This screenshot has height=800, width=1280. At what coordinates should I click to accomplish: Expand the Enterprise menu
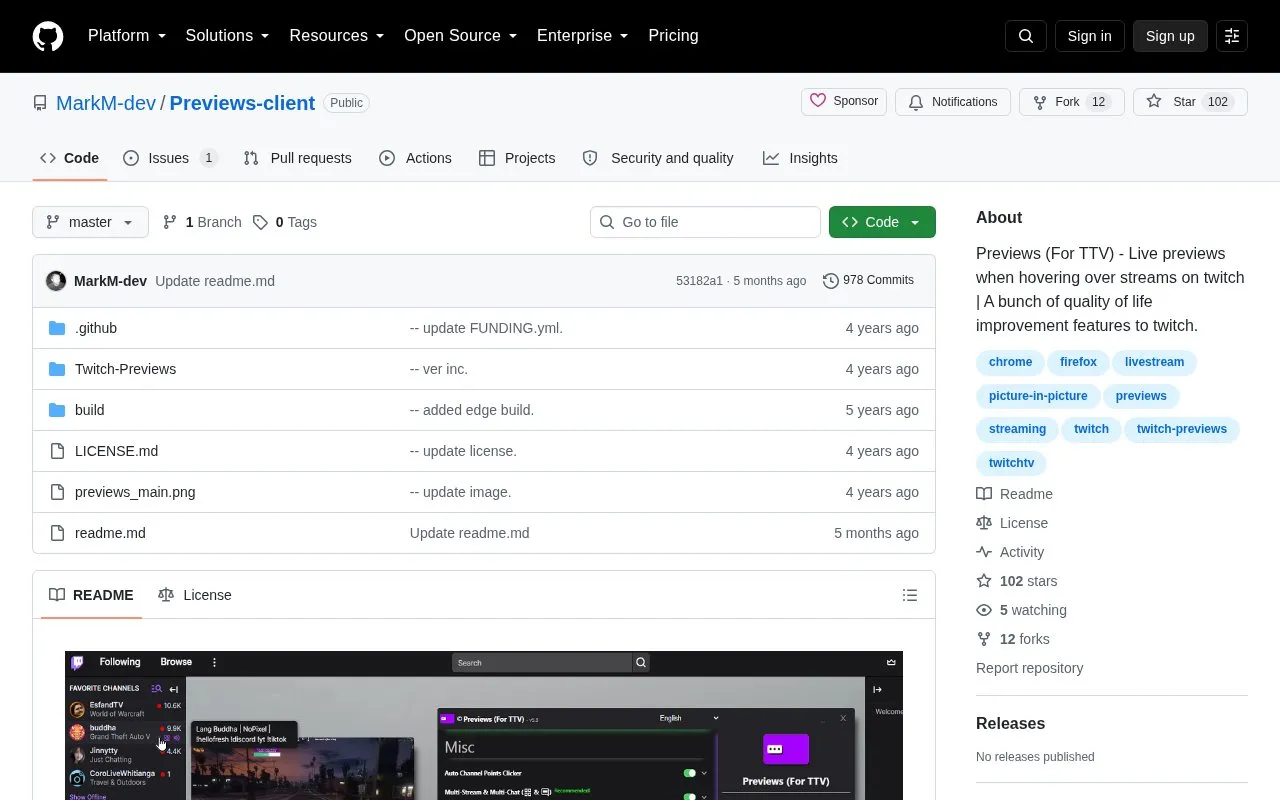pos(582,36)
